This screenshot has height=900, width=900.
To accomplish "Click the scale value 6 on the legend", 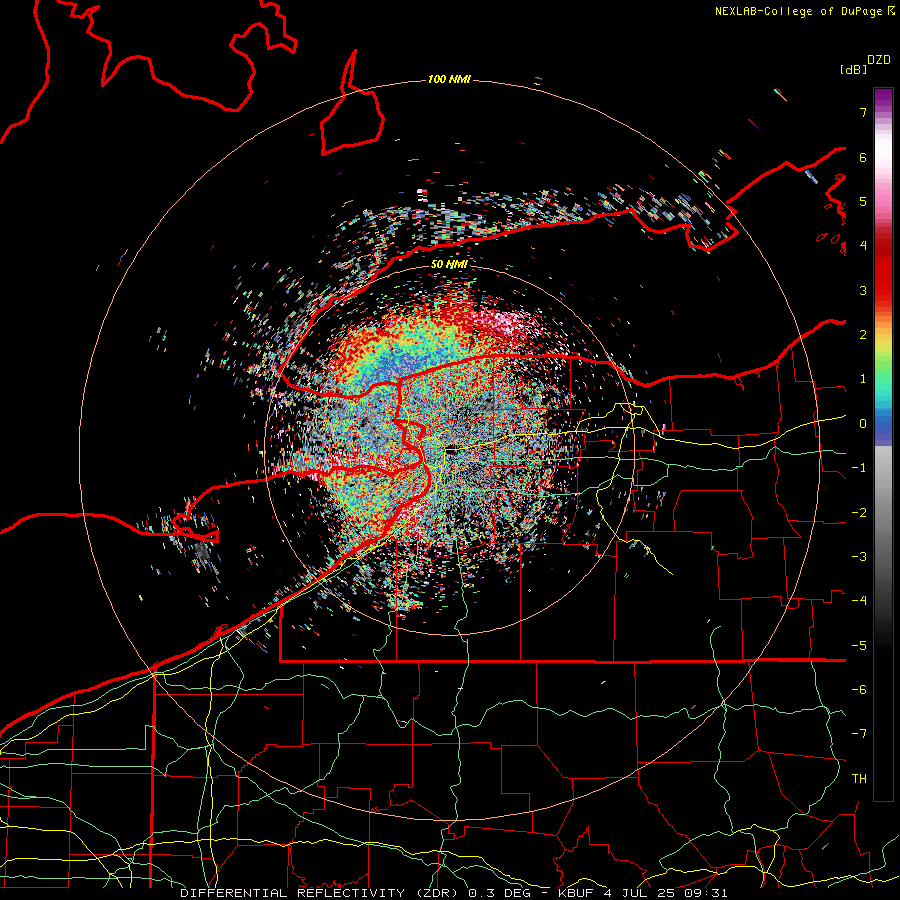I will [863, 157].
